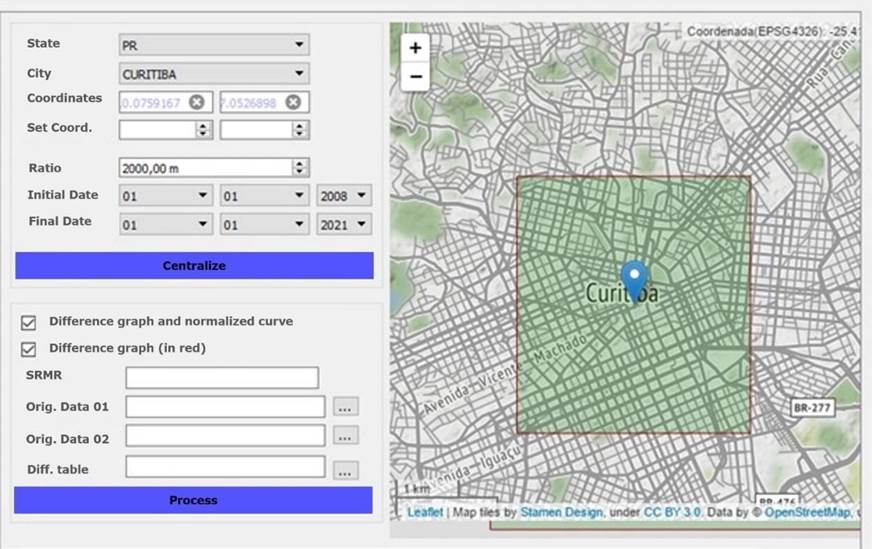Clear the second coordinate field
872x549 pixels.
292,102
